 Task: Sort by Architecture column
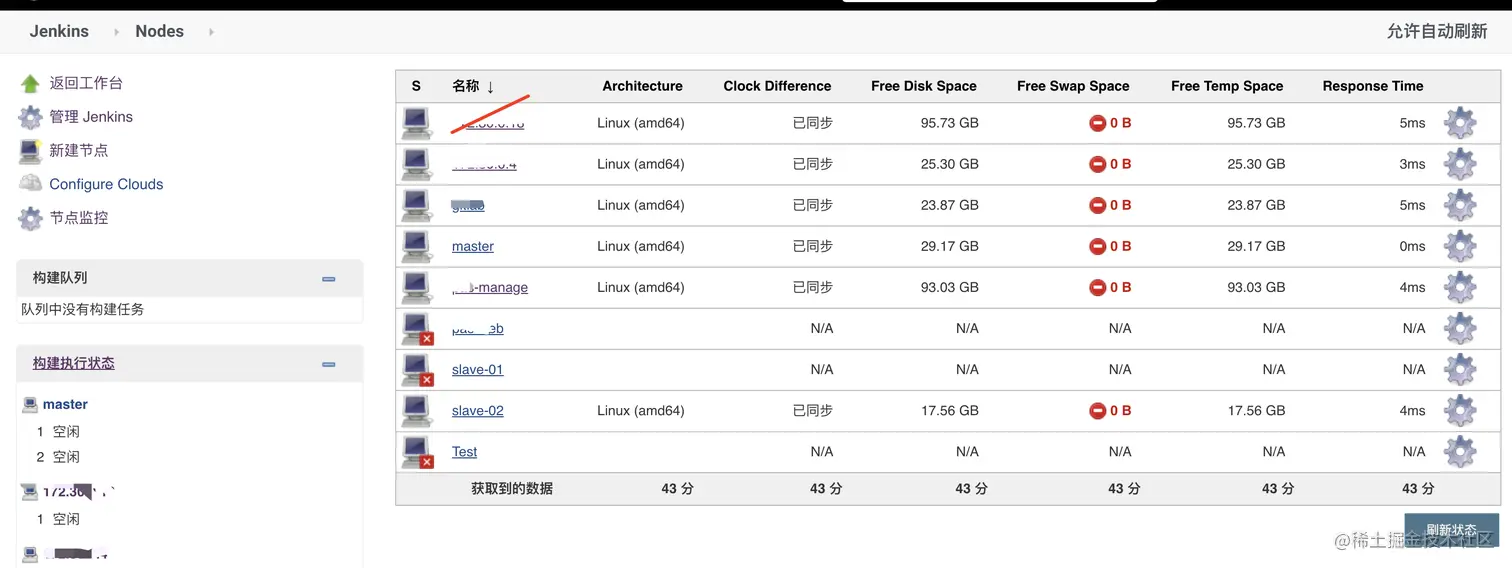click(642, 86)
